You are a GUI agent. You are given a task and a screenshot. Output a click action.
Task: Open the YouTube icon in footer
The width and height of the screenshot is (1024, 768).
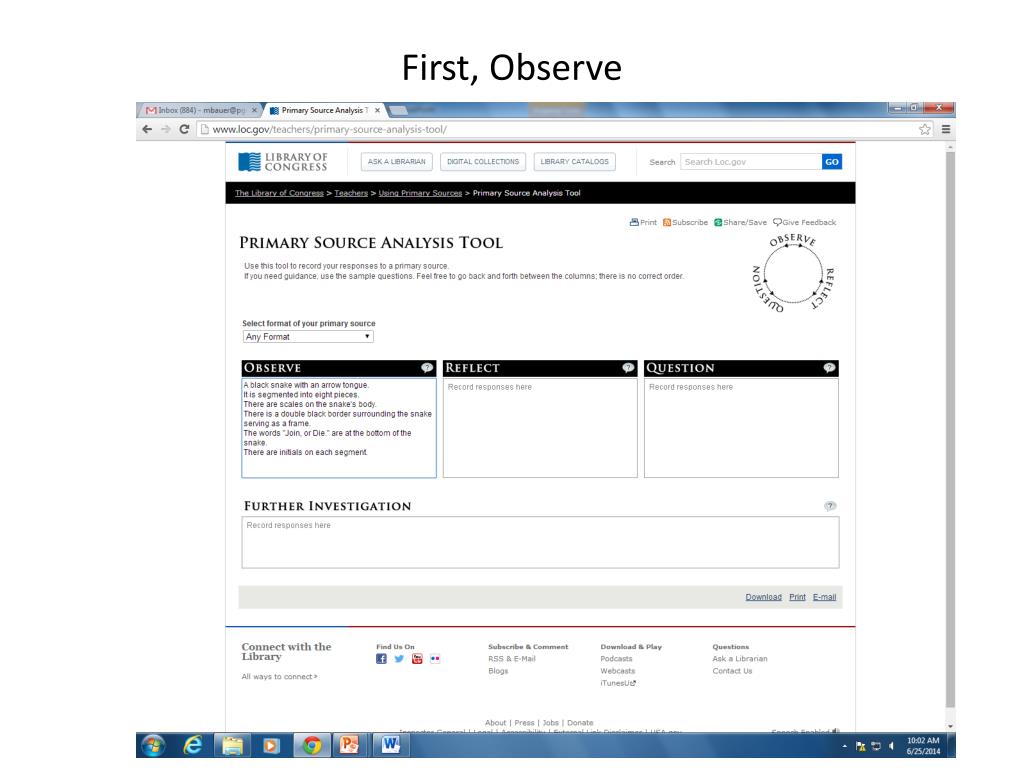(417, 659)
